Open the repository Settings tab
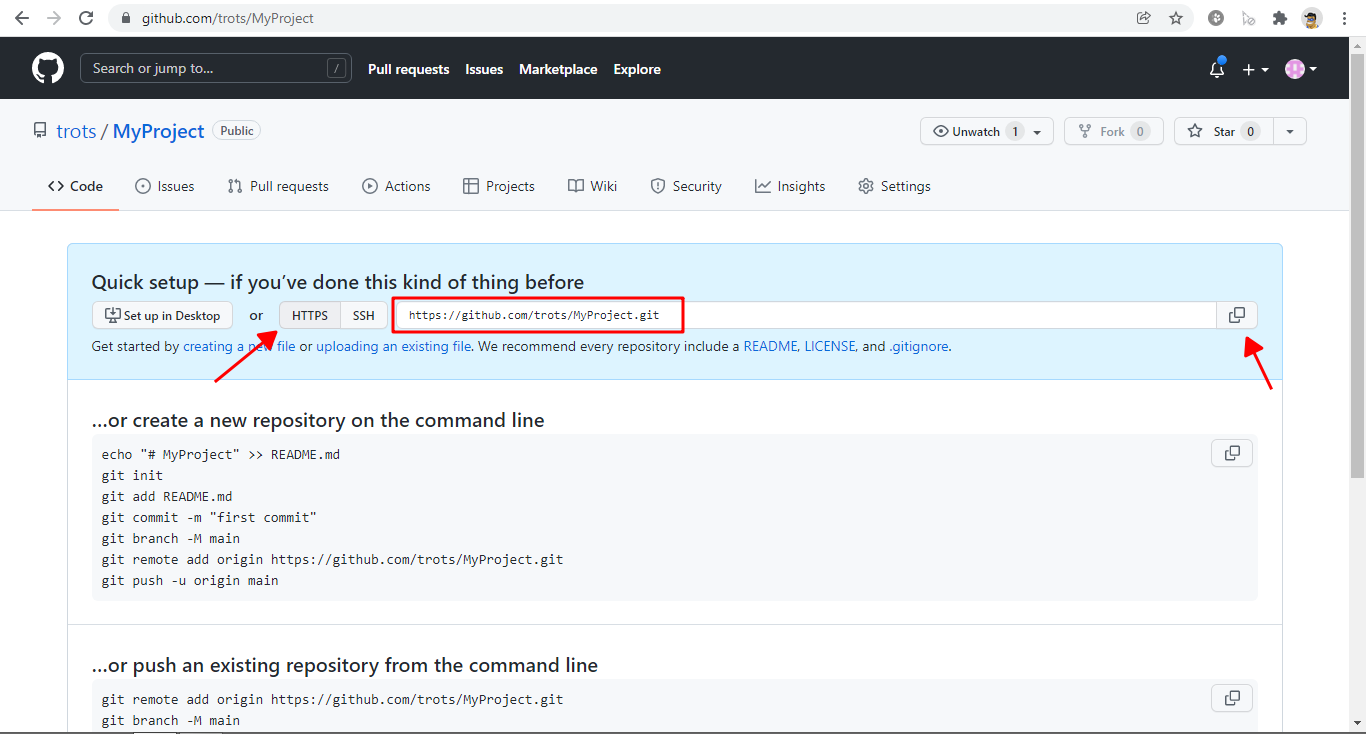 click(894, 186)
